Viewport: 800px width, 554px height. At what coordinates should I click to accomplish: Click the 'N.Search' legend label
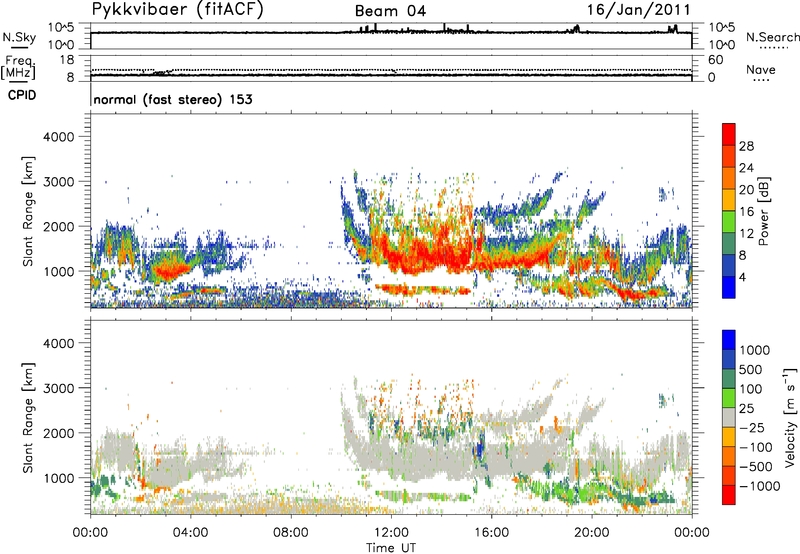772,37
